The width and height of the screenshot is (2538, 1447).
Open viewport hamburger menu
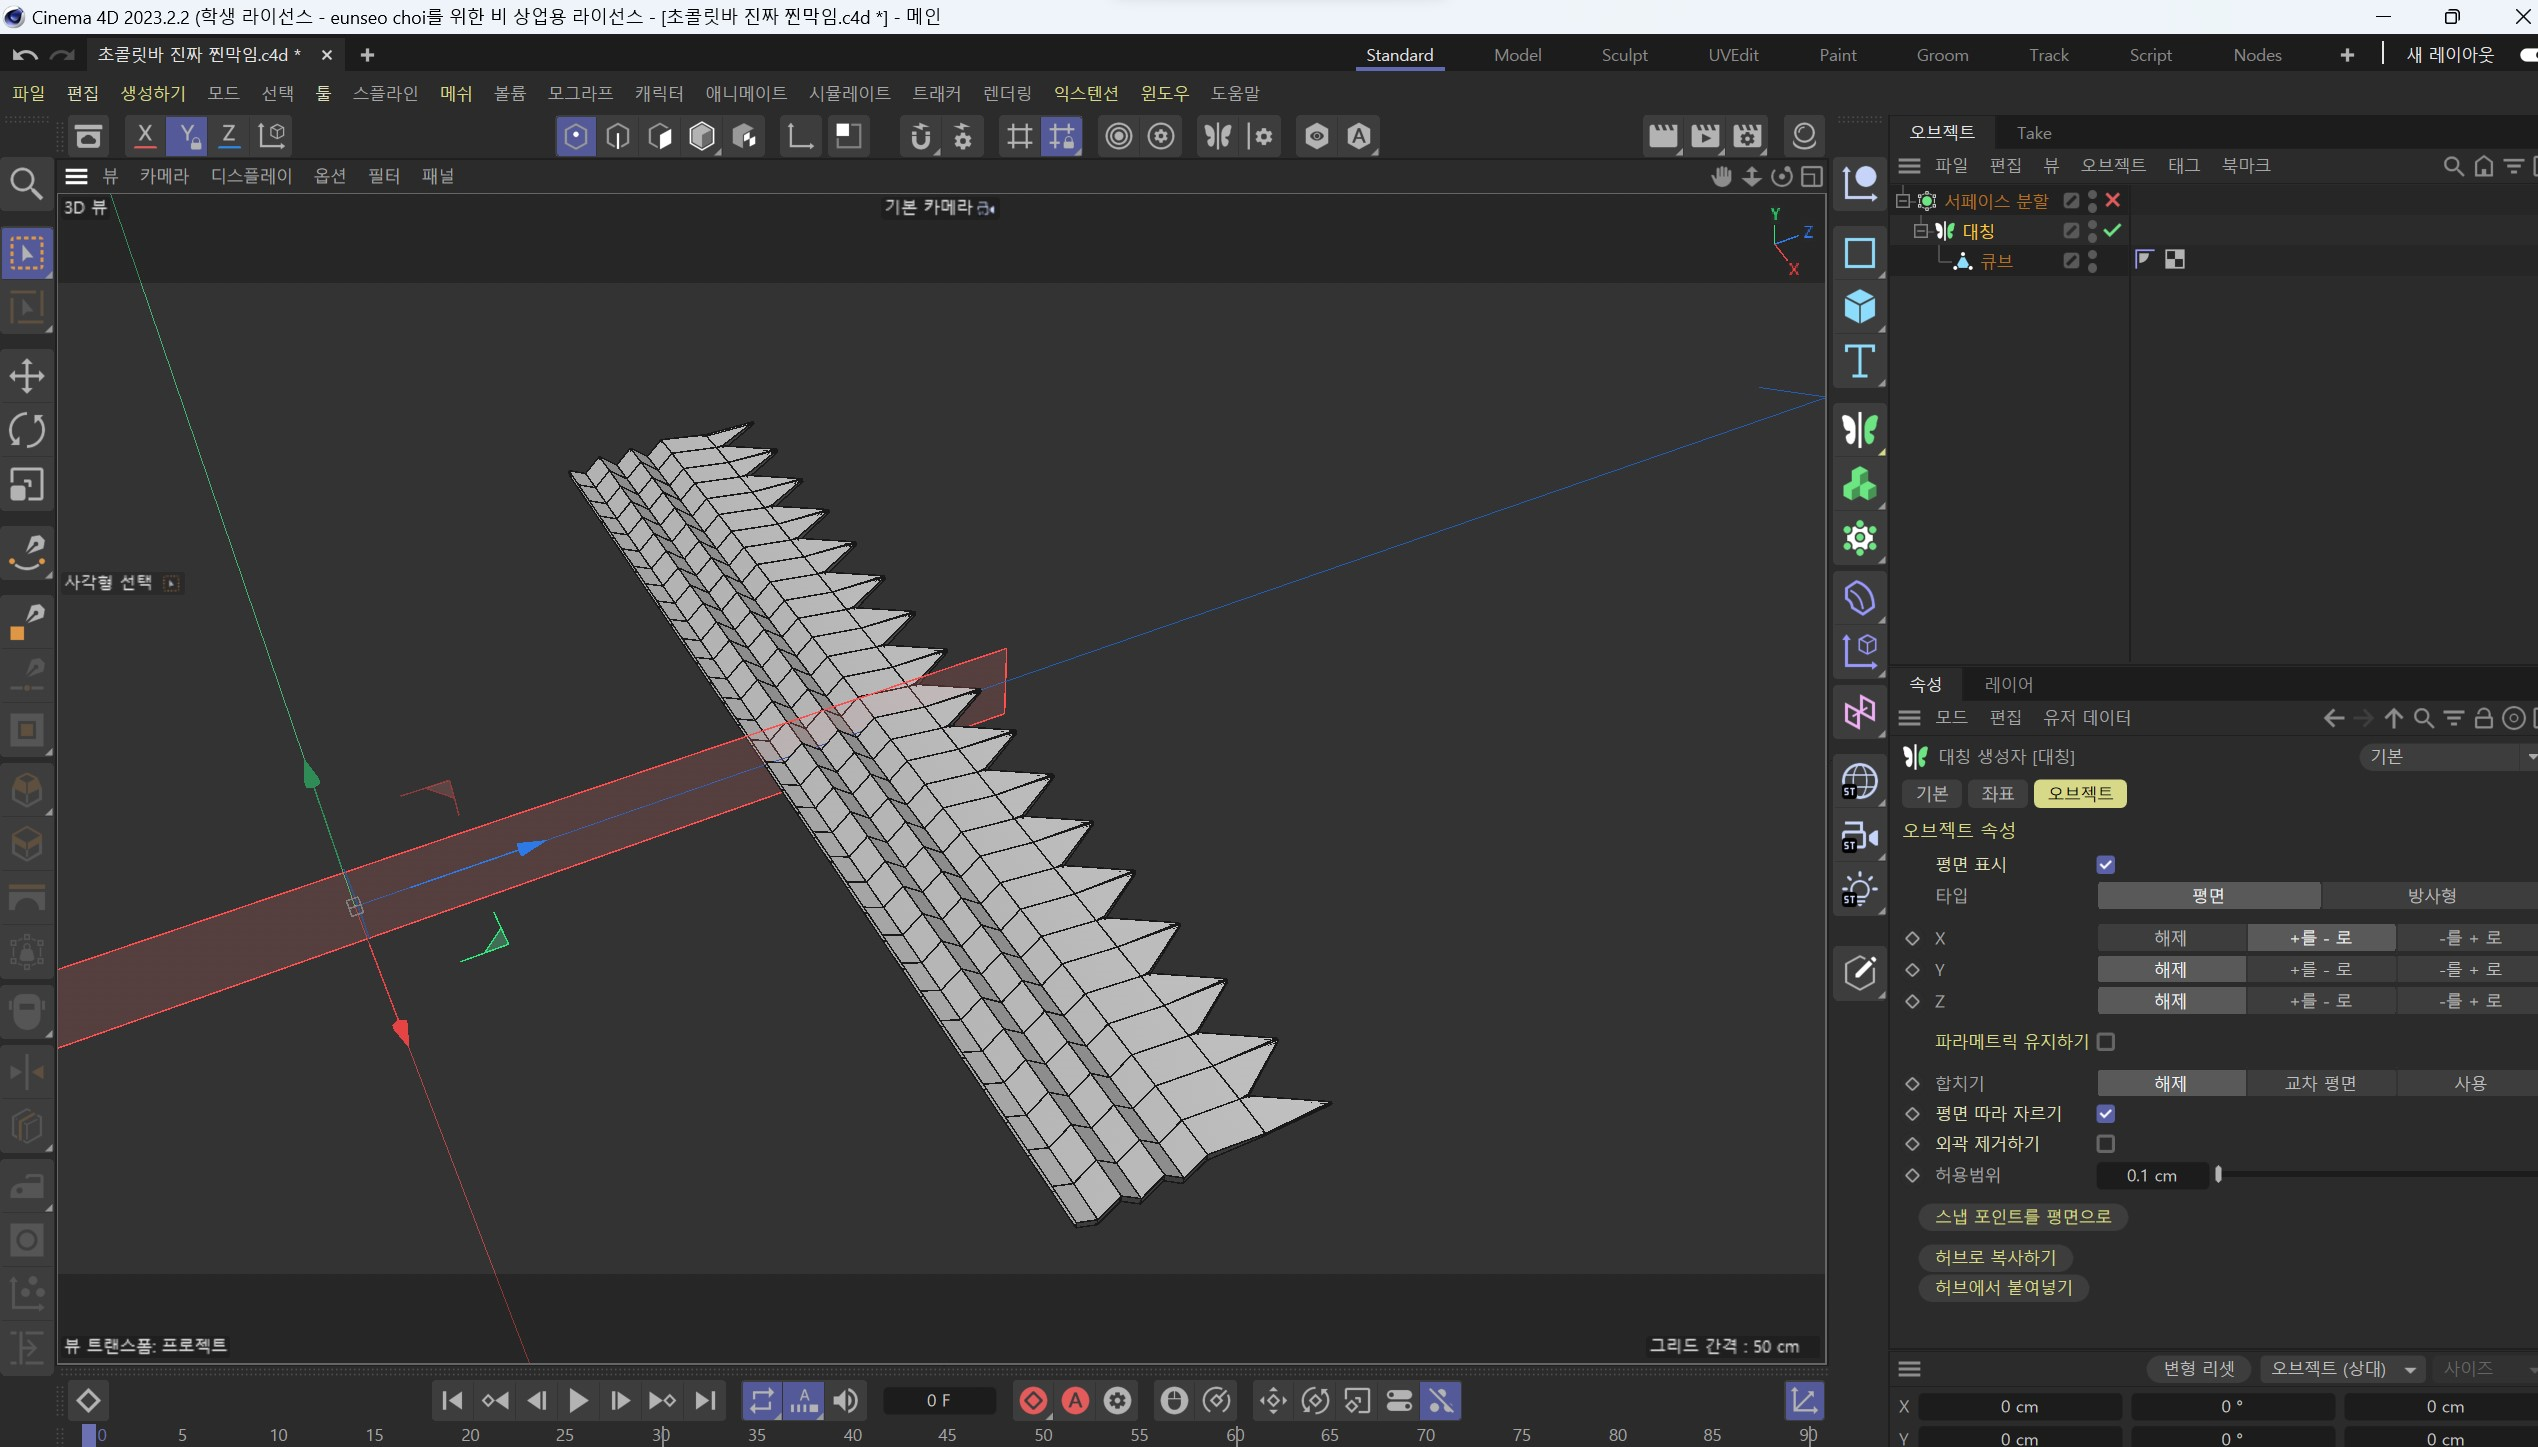click(x=76, y=177)
